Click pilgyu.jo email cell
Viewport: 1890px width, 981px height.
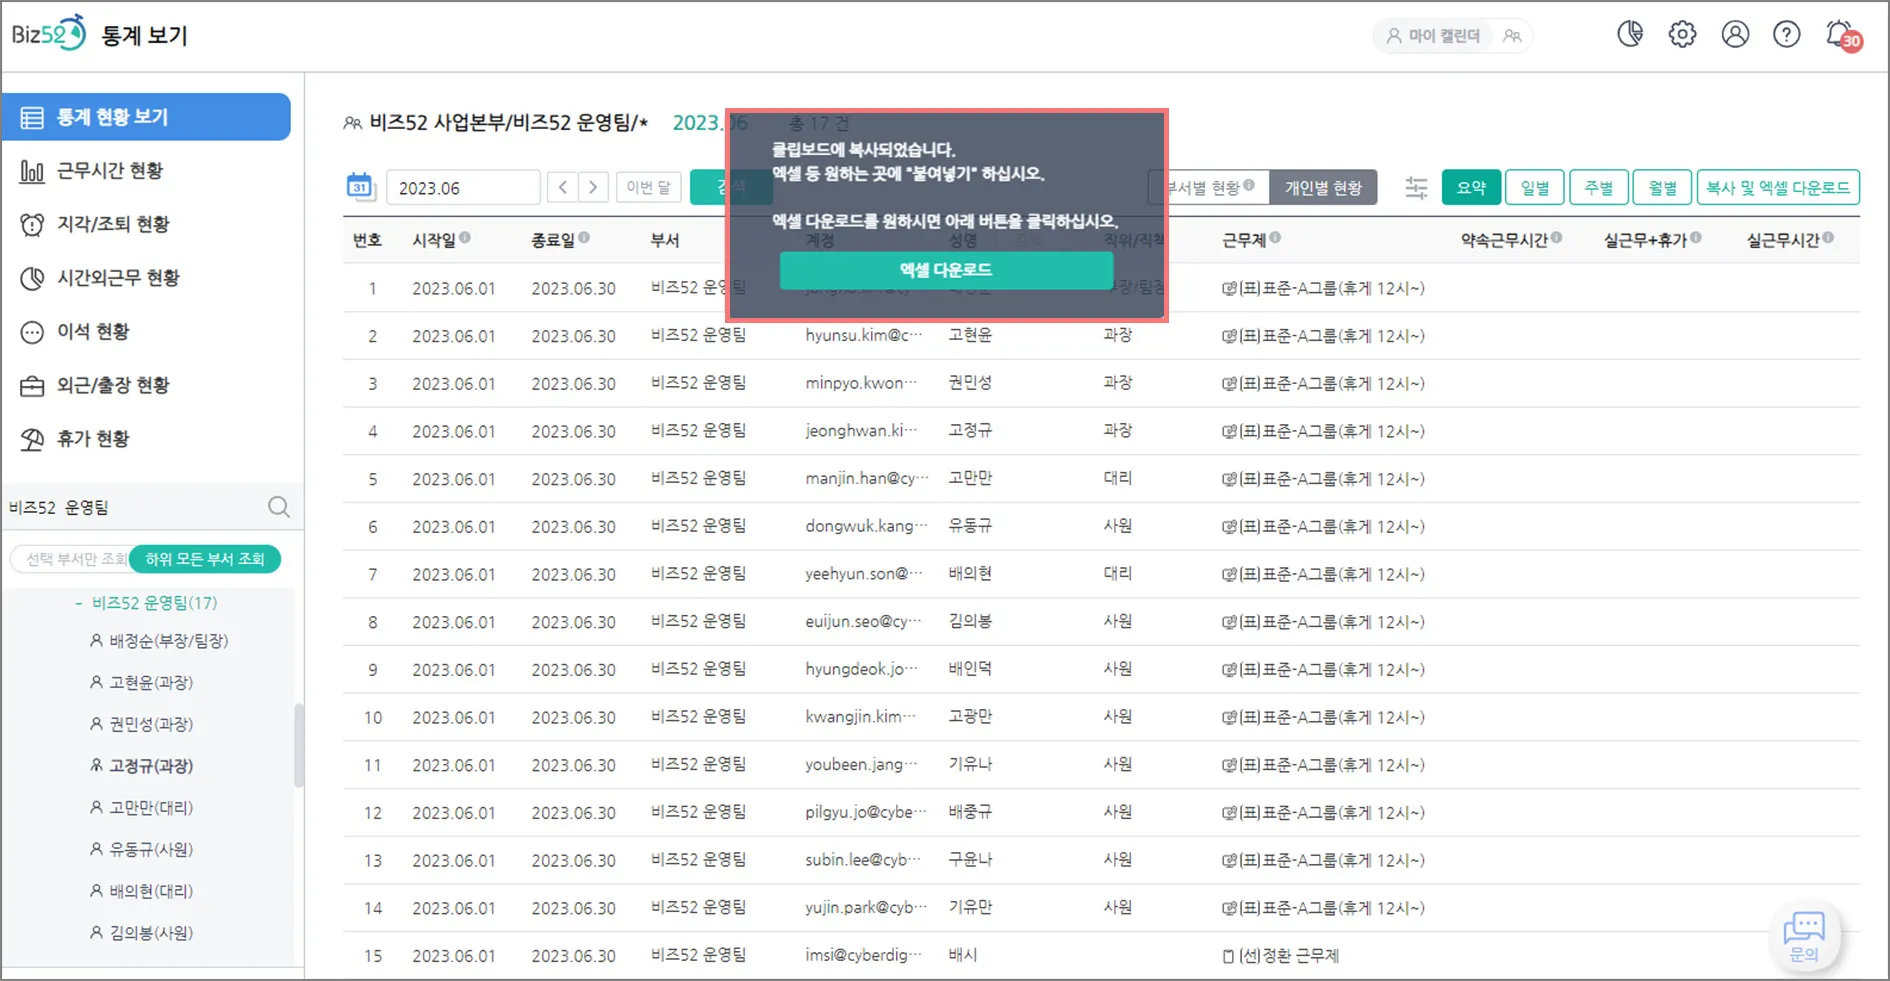[866, 813]
